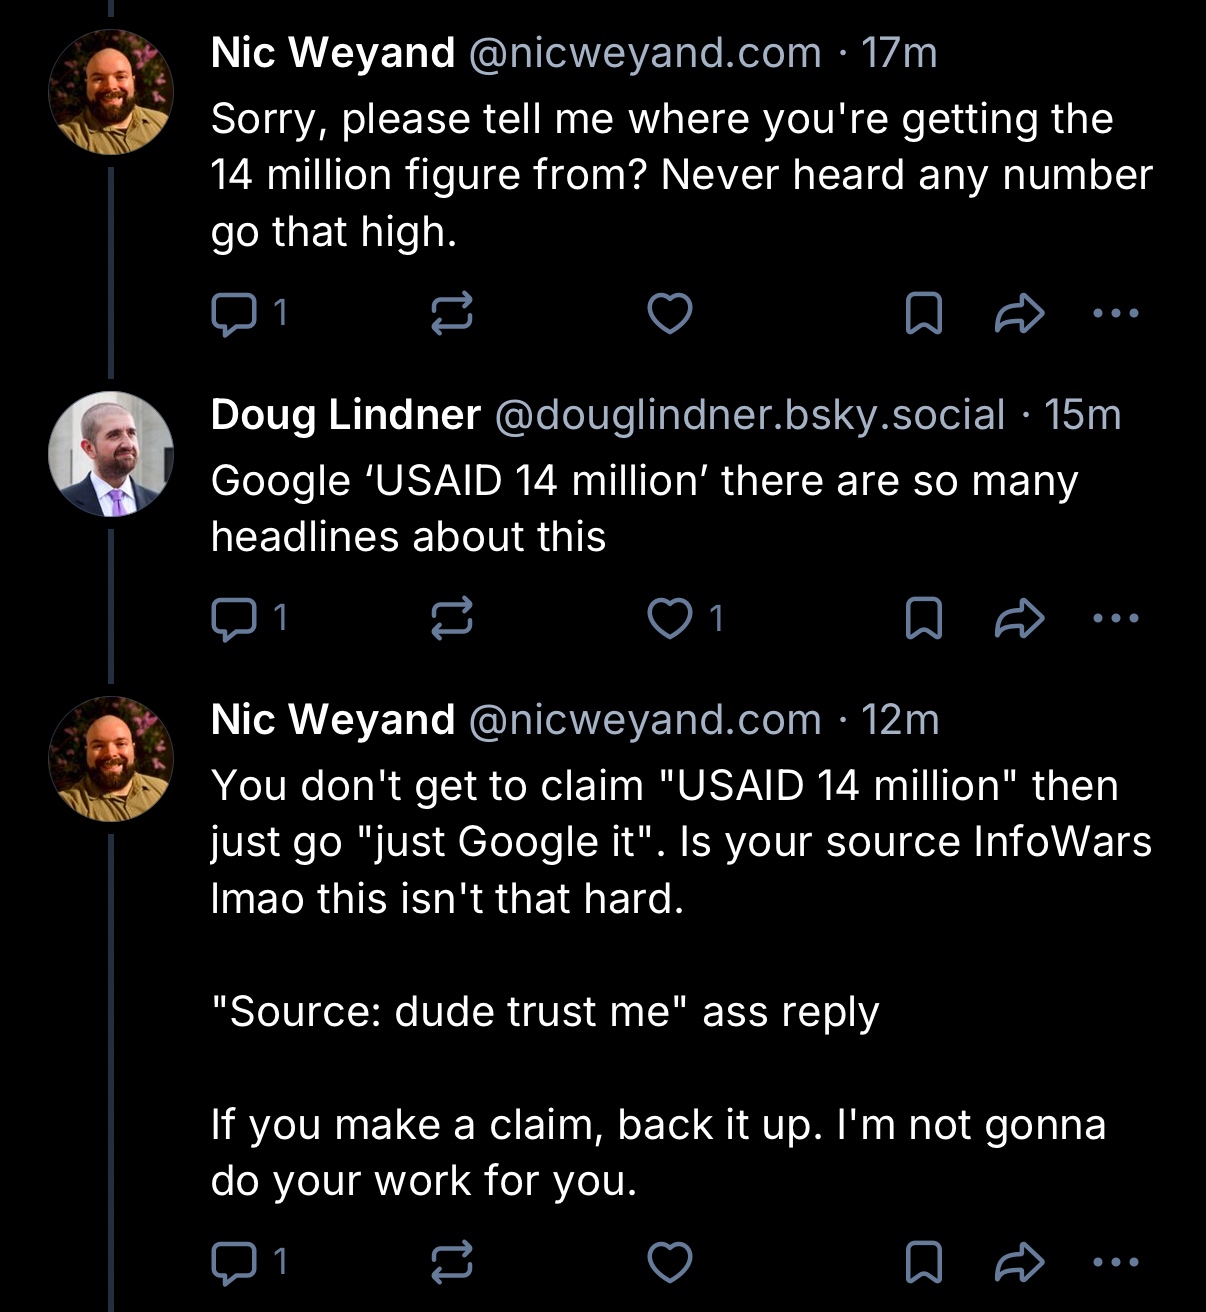1206x1312 pixels.
Task: Reply to Nic Weyand's 12m post
Action: [x=233, y=1263]
